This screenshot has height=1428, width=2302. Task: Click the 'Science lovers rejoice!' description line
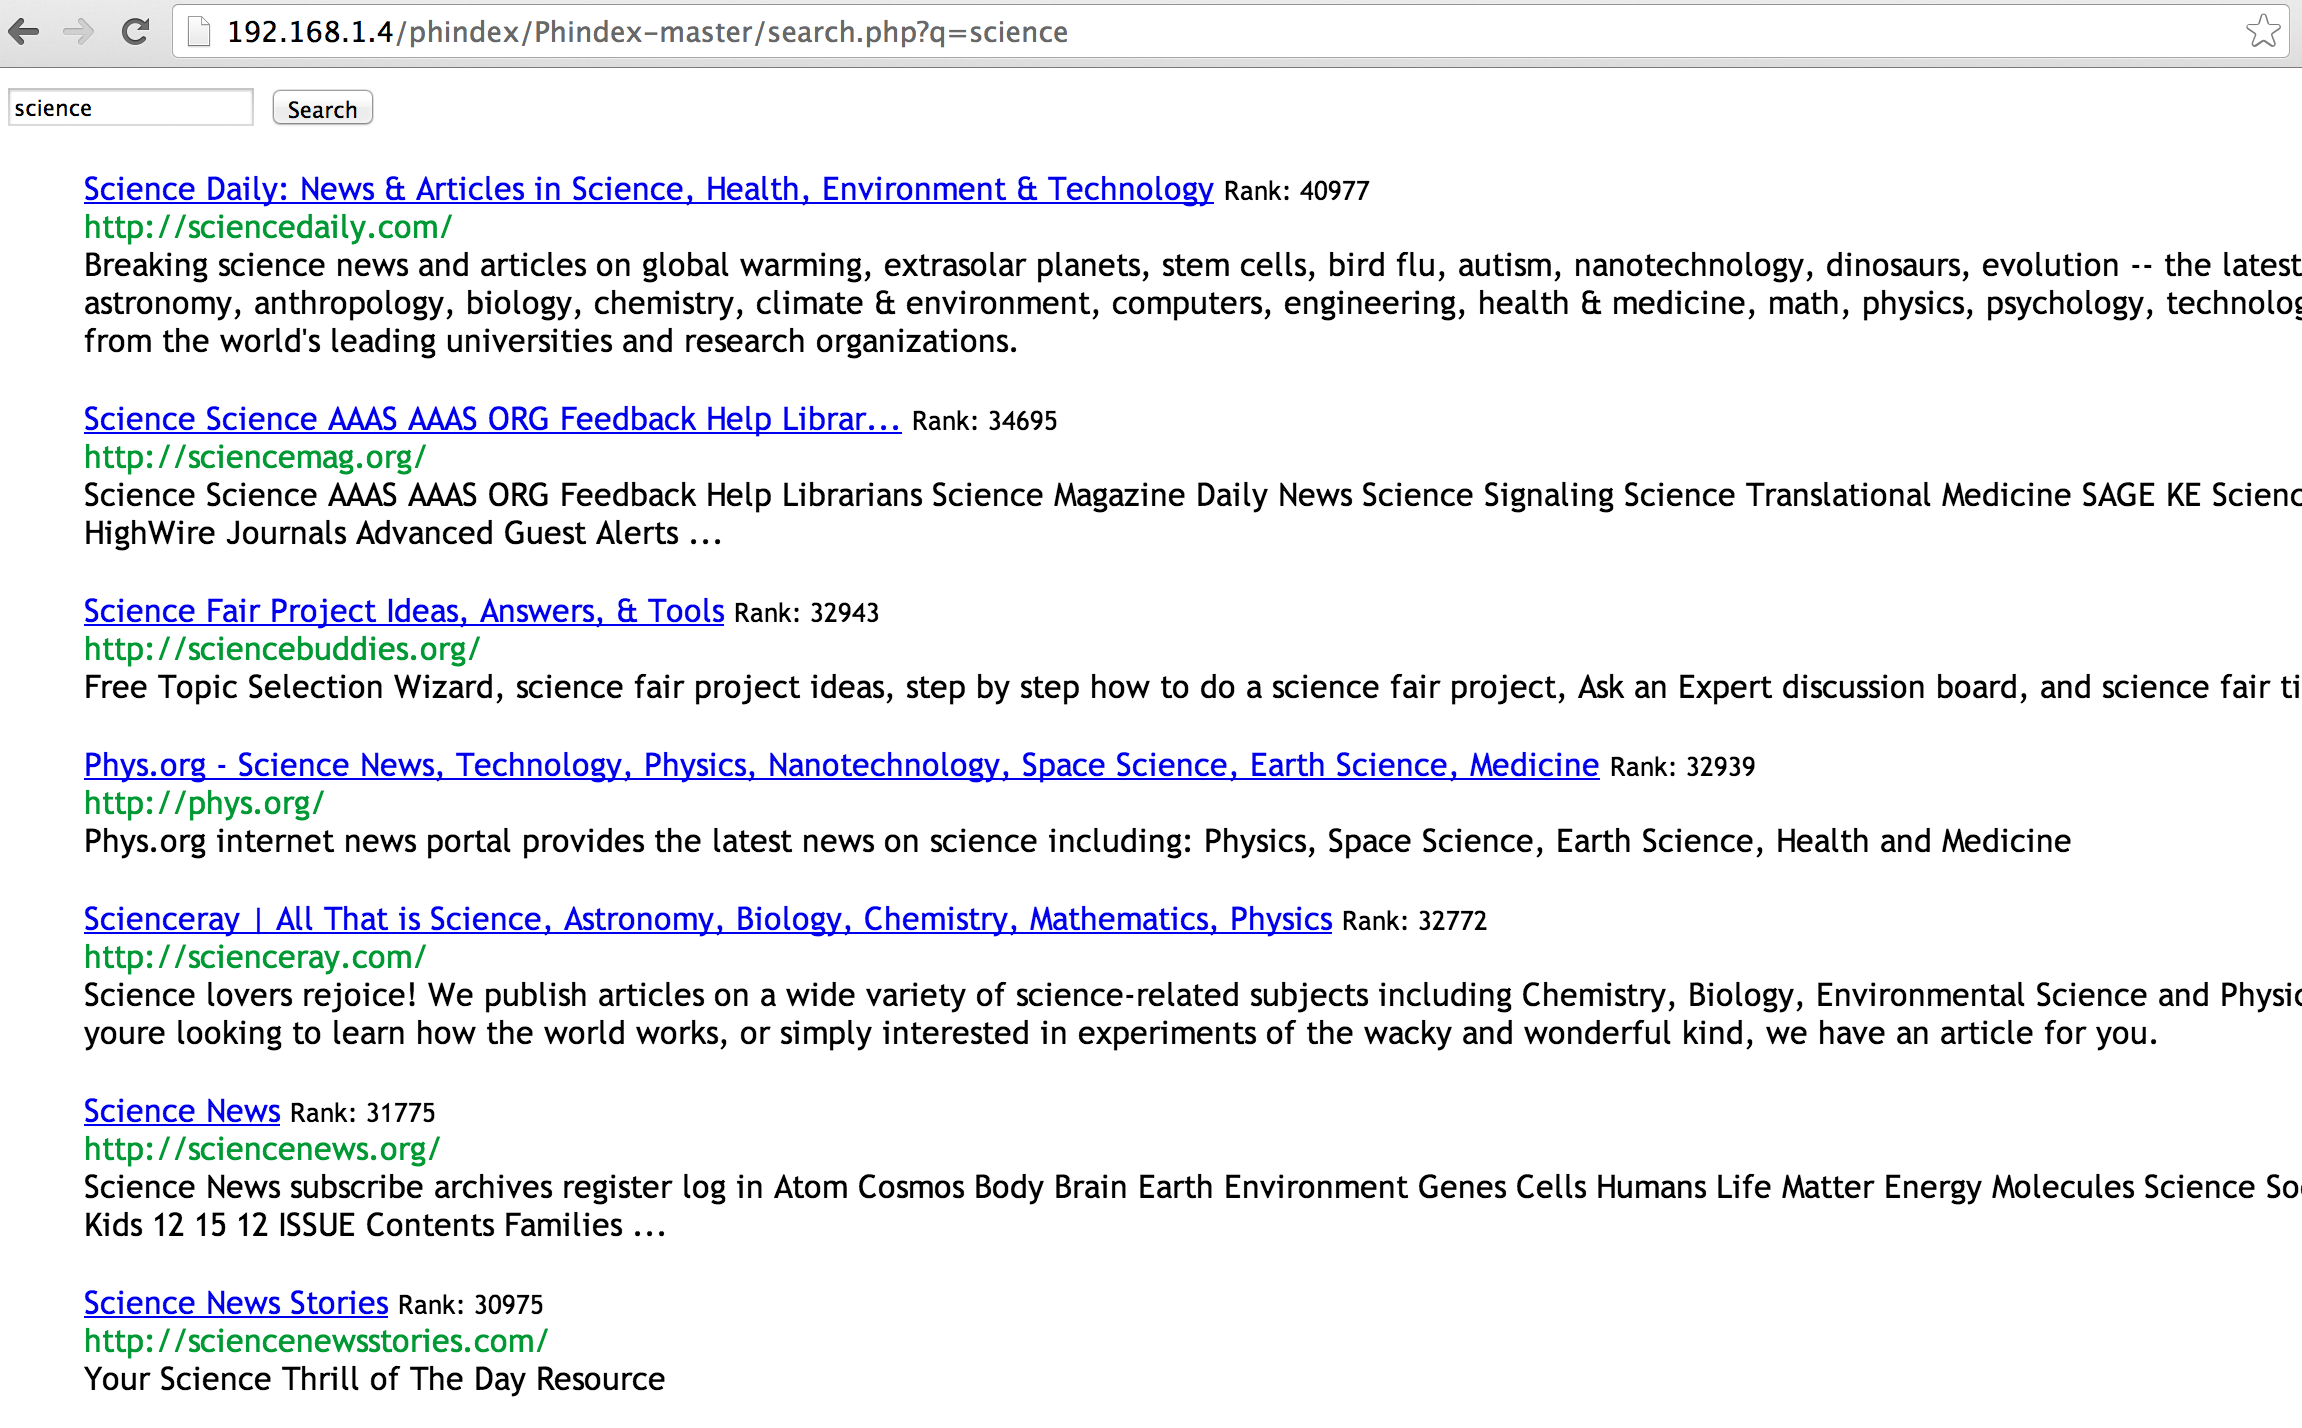1192,995
